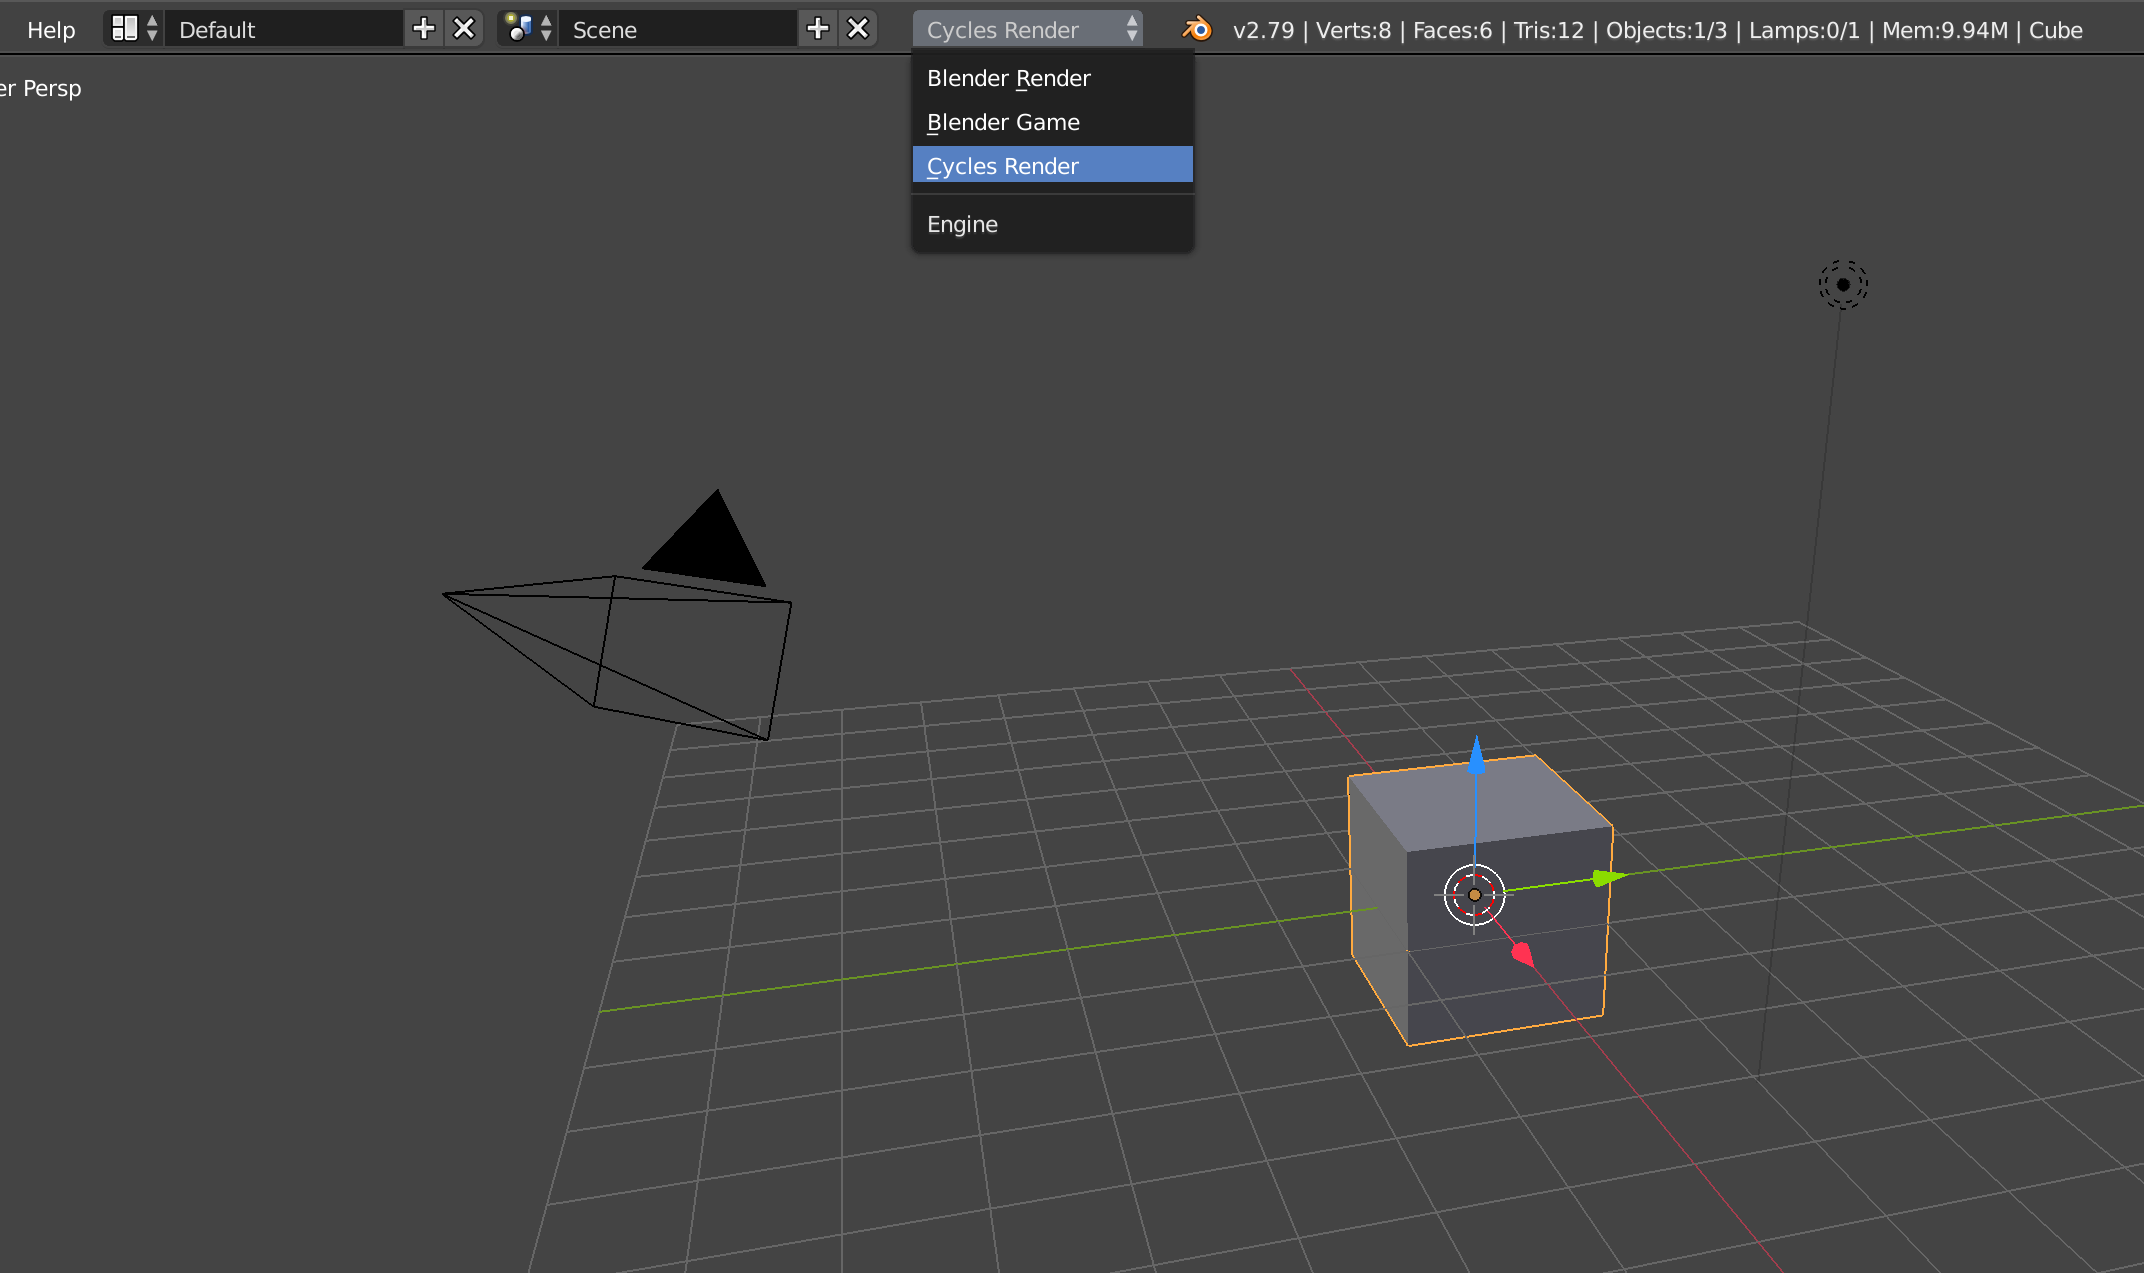Screen dimensions: 2144x1273
Task: Select highlighted Cycles Render option
Action: pos(1003,166)
